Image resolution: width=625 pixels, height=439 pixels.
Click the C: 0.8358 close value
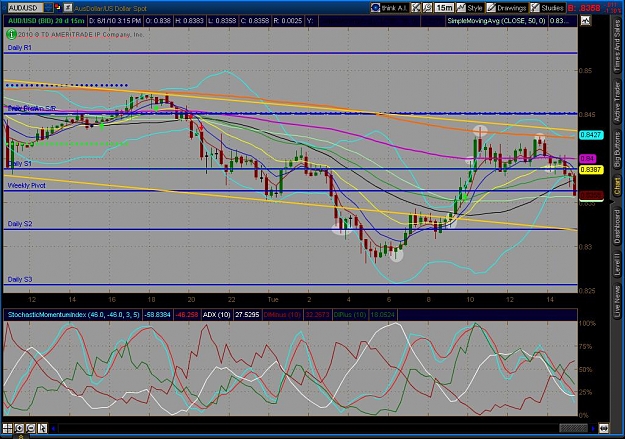tap(255, 21)
